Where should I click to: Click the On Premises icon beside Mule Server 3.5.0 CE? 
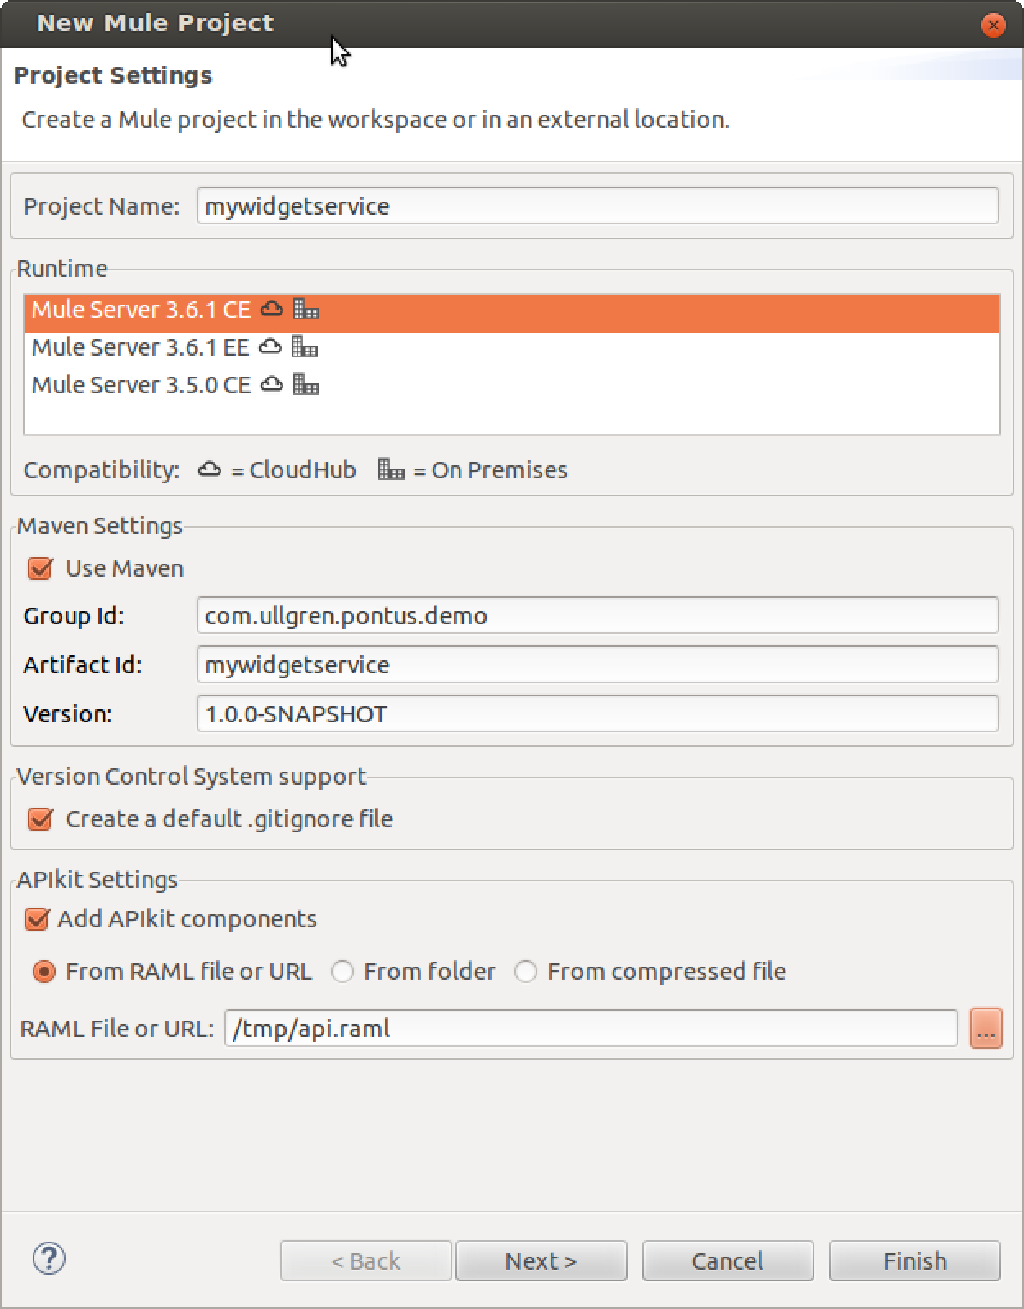click(x=306, y=384)
